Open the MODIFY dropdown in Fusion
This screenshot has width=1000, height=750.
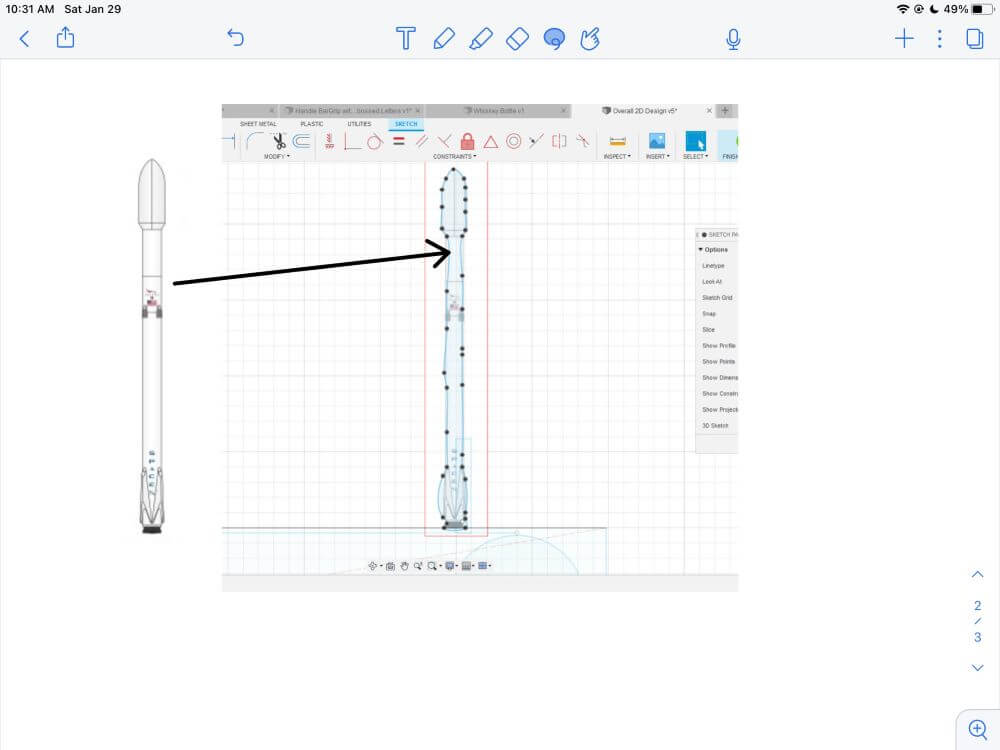pos(277,156)
